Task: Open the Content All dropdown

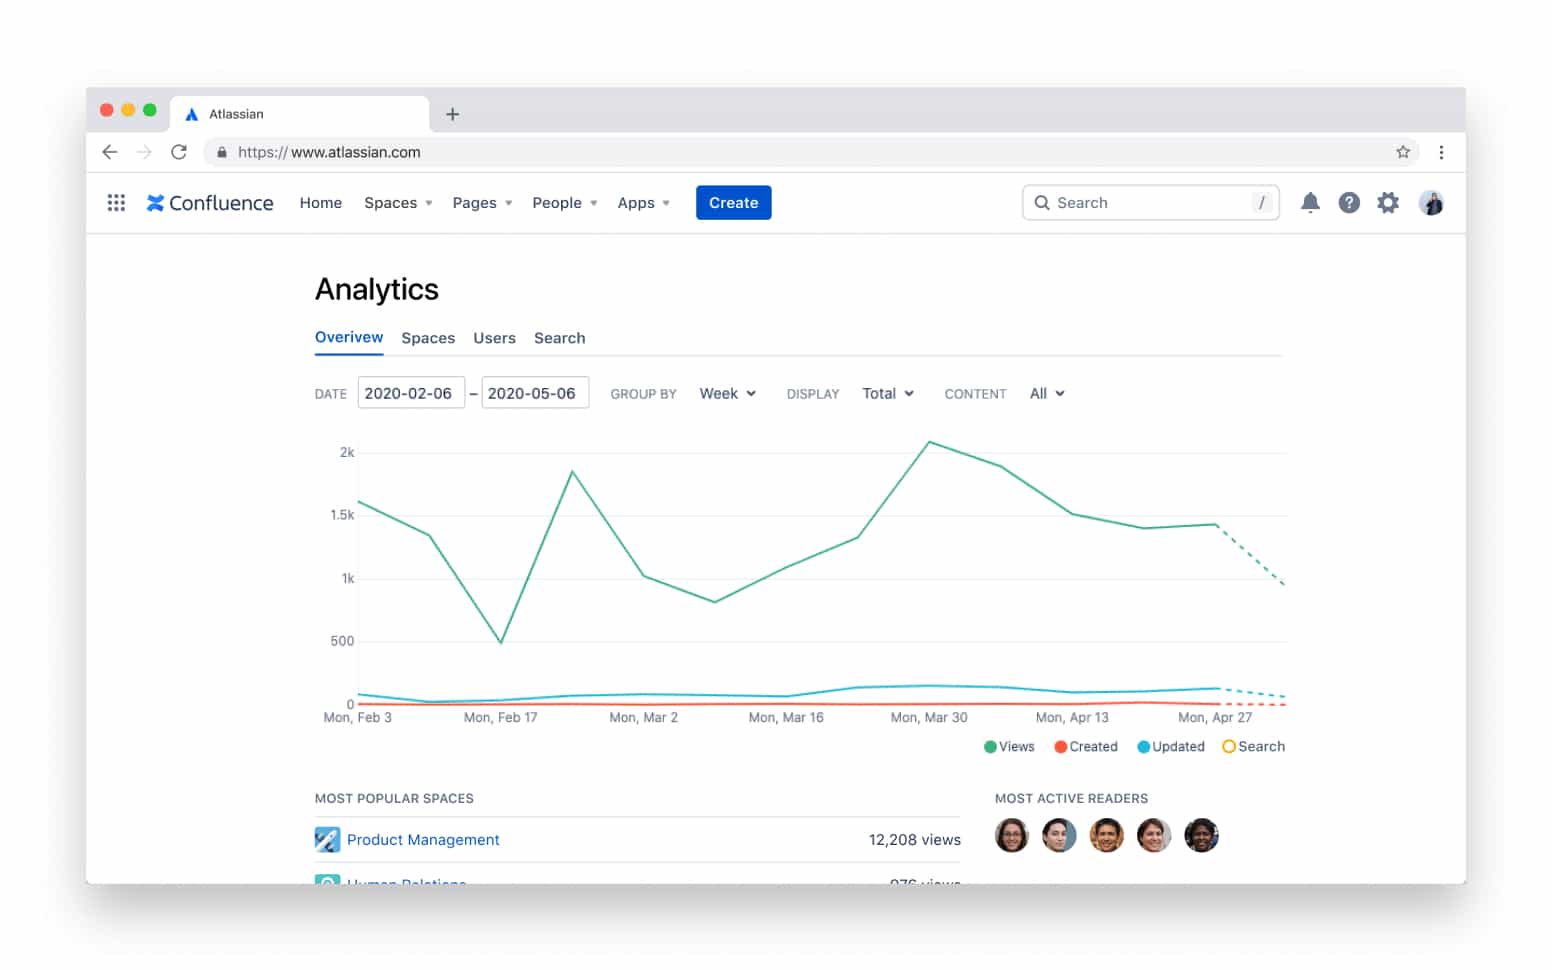Action: (x=1046, y=393)
